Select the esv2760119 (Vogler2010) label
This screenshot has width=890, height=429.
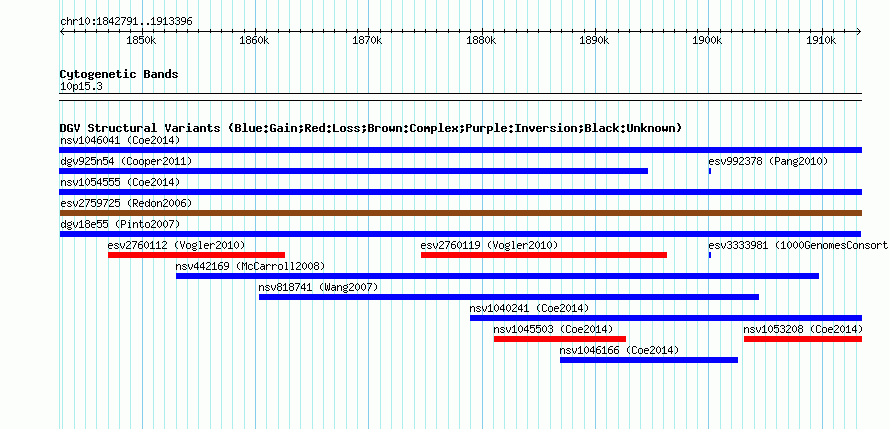pos(489,245)
